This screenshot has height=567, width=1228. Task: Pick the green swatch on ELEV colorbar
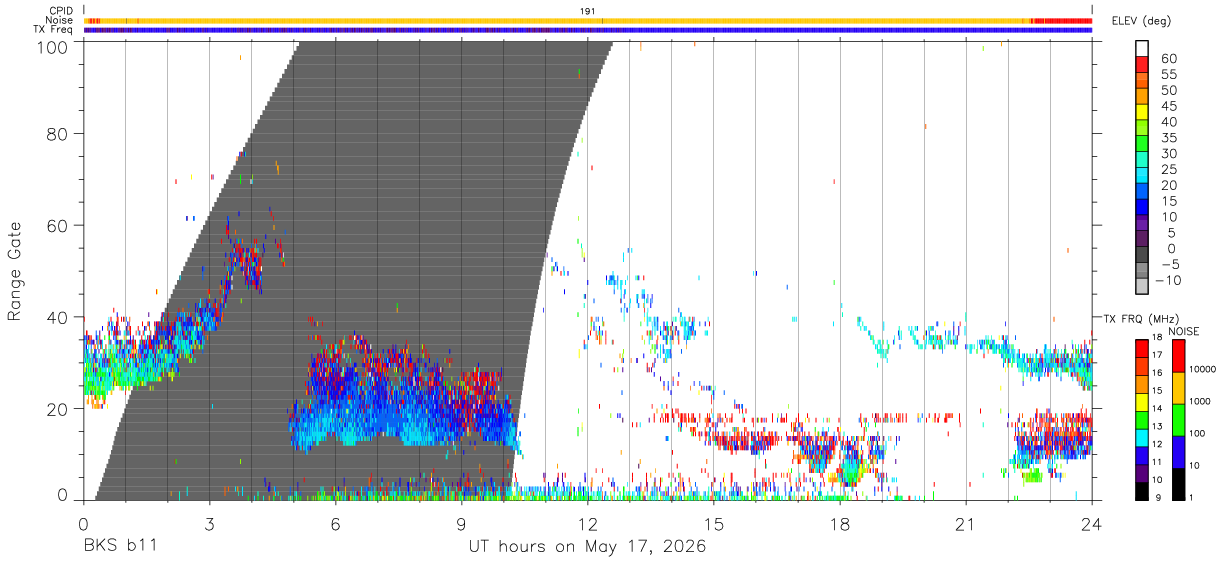1142,144
